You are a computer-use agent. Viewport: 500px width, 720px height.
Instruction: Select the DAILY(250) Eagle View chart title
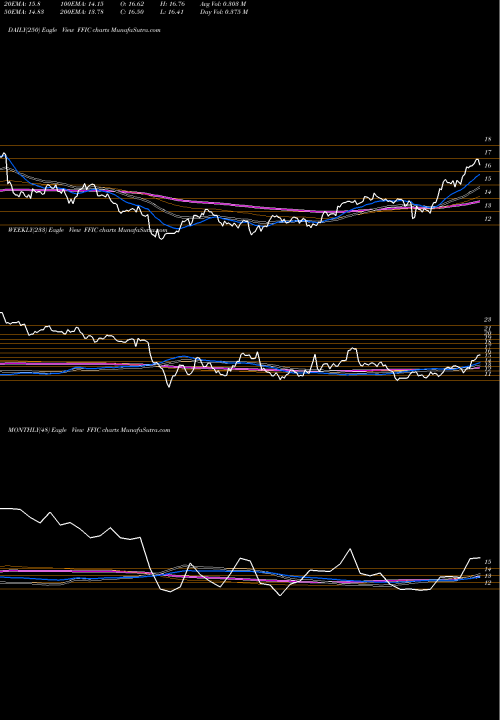pos(84,30)
